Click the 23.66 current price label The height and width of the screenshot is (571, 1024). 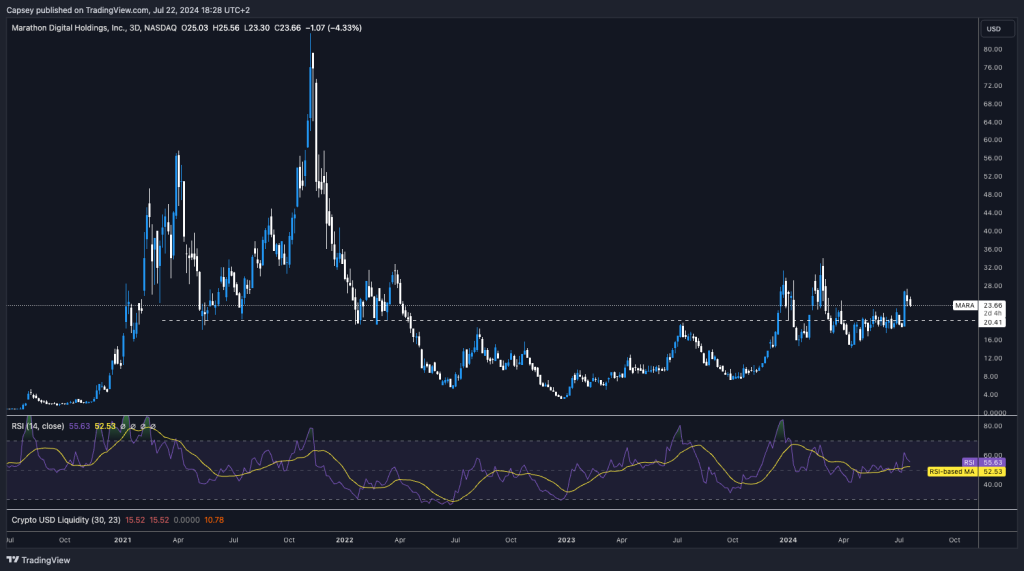pyautogui.click(x=993, y=305)
